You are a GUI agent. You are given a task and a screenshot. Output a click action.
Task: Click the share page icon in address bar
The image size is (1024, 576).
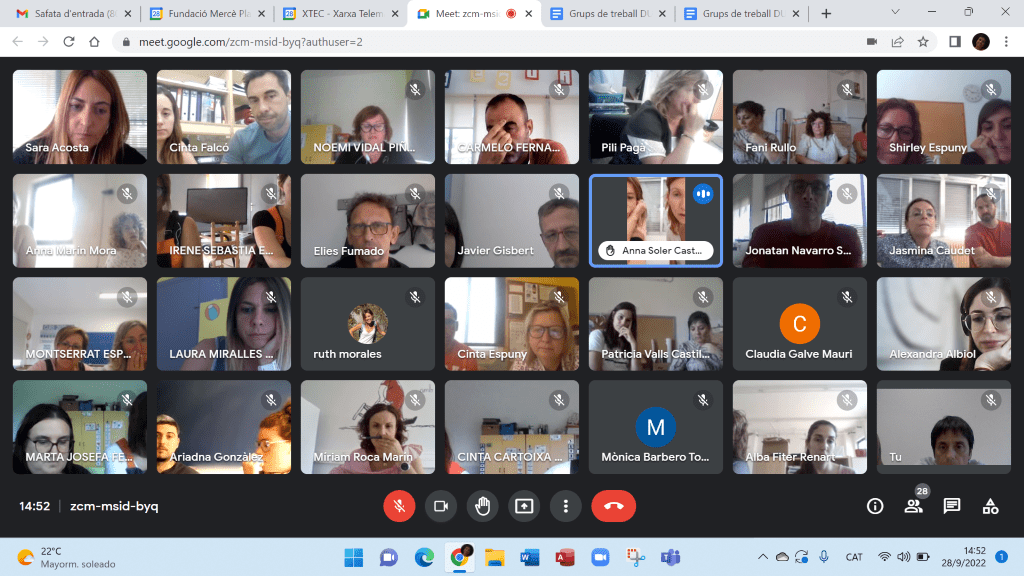897,42
